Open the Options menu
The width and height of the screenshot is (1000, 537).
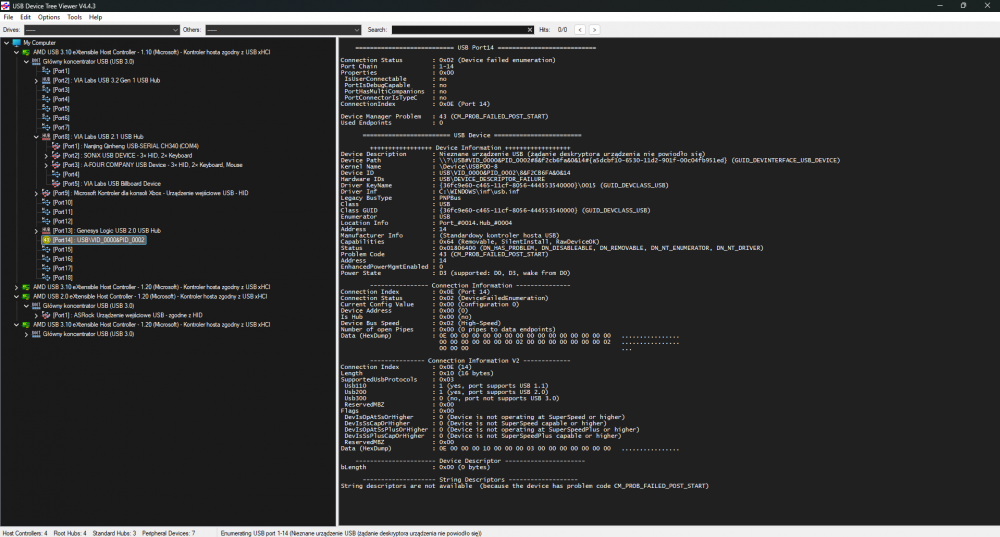pyautogui.click(x=49, y=17)
